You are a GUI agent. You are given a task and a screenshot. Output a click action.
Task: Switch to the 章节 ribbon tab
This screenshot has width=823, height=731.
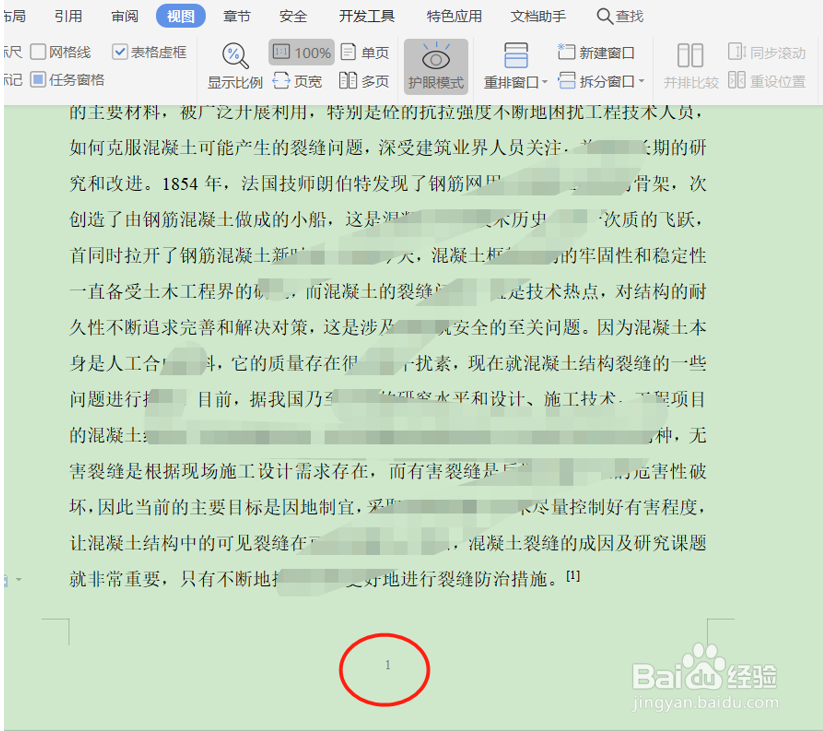click(x=237, y=15)
